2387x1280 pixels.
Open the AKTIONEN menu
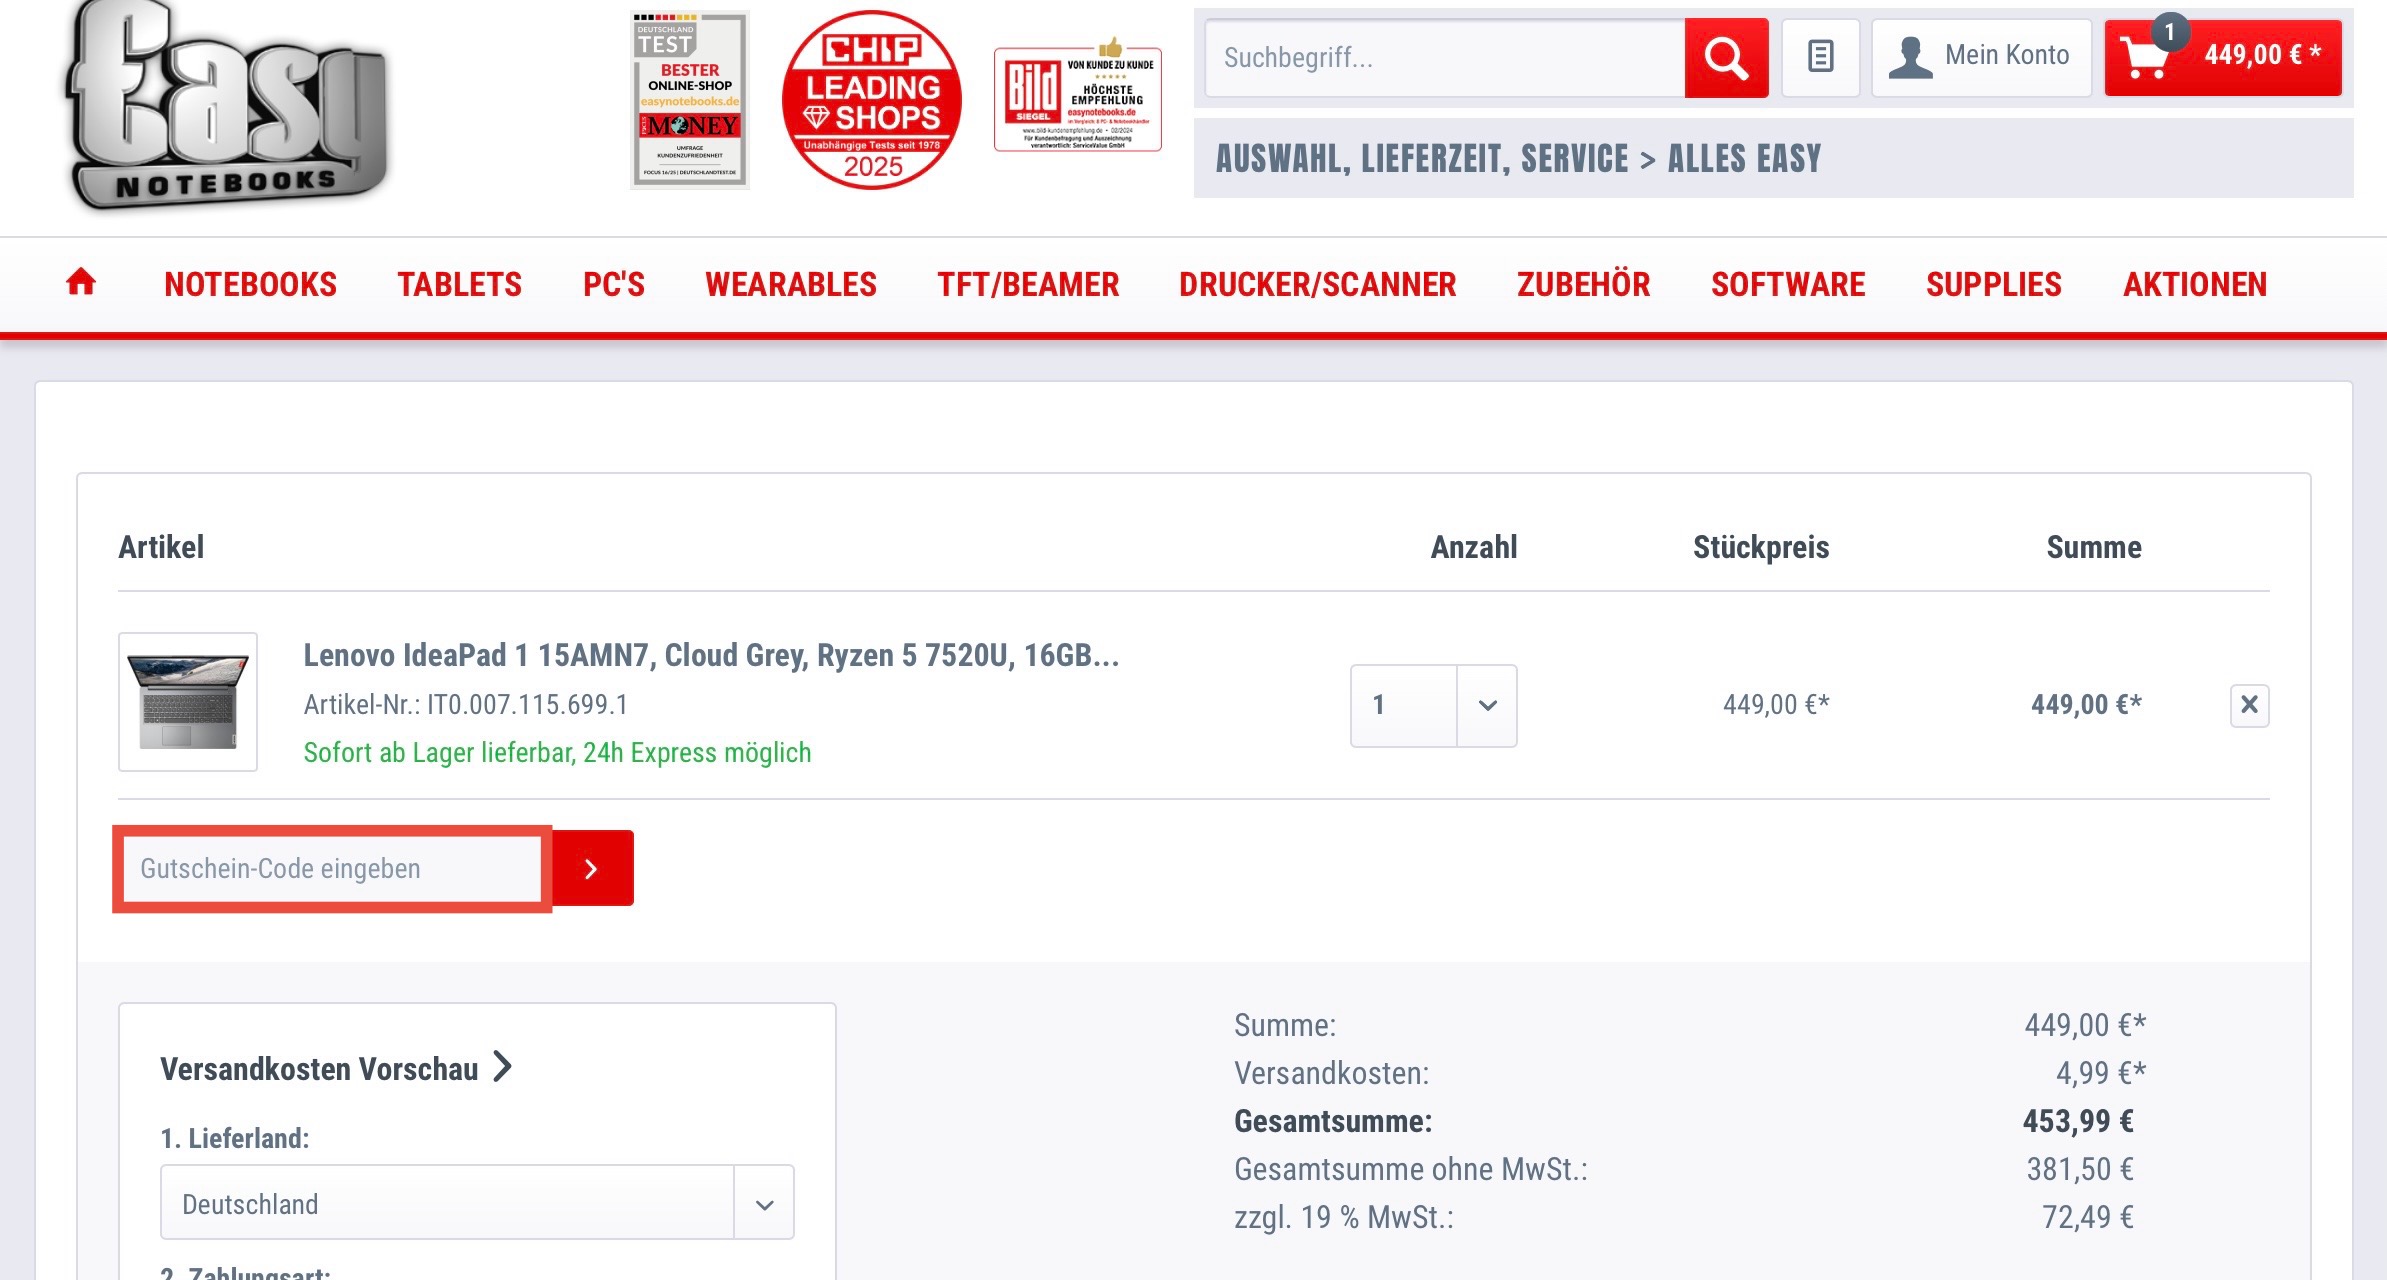click(2195, 284)
